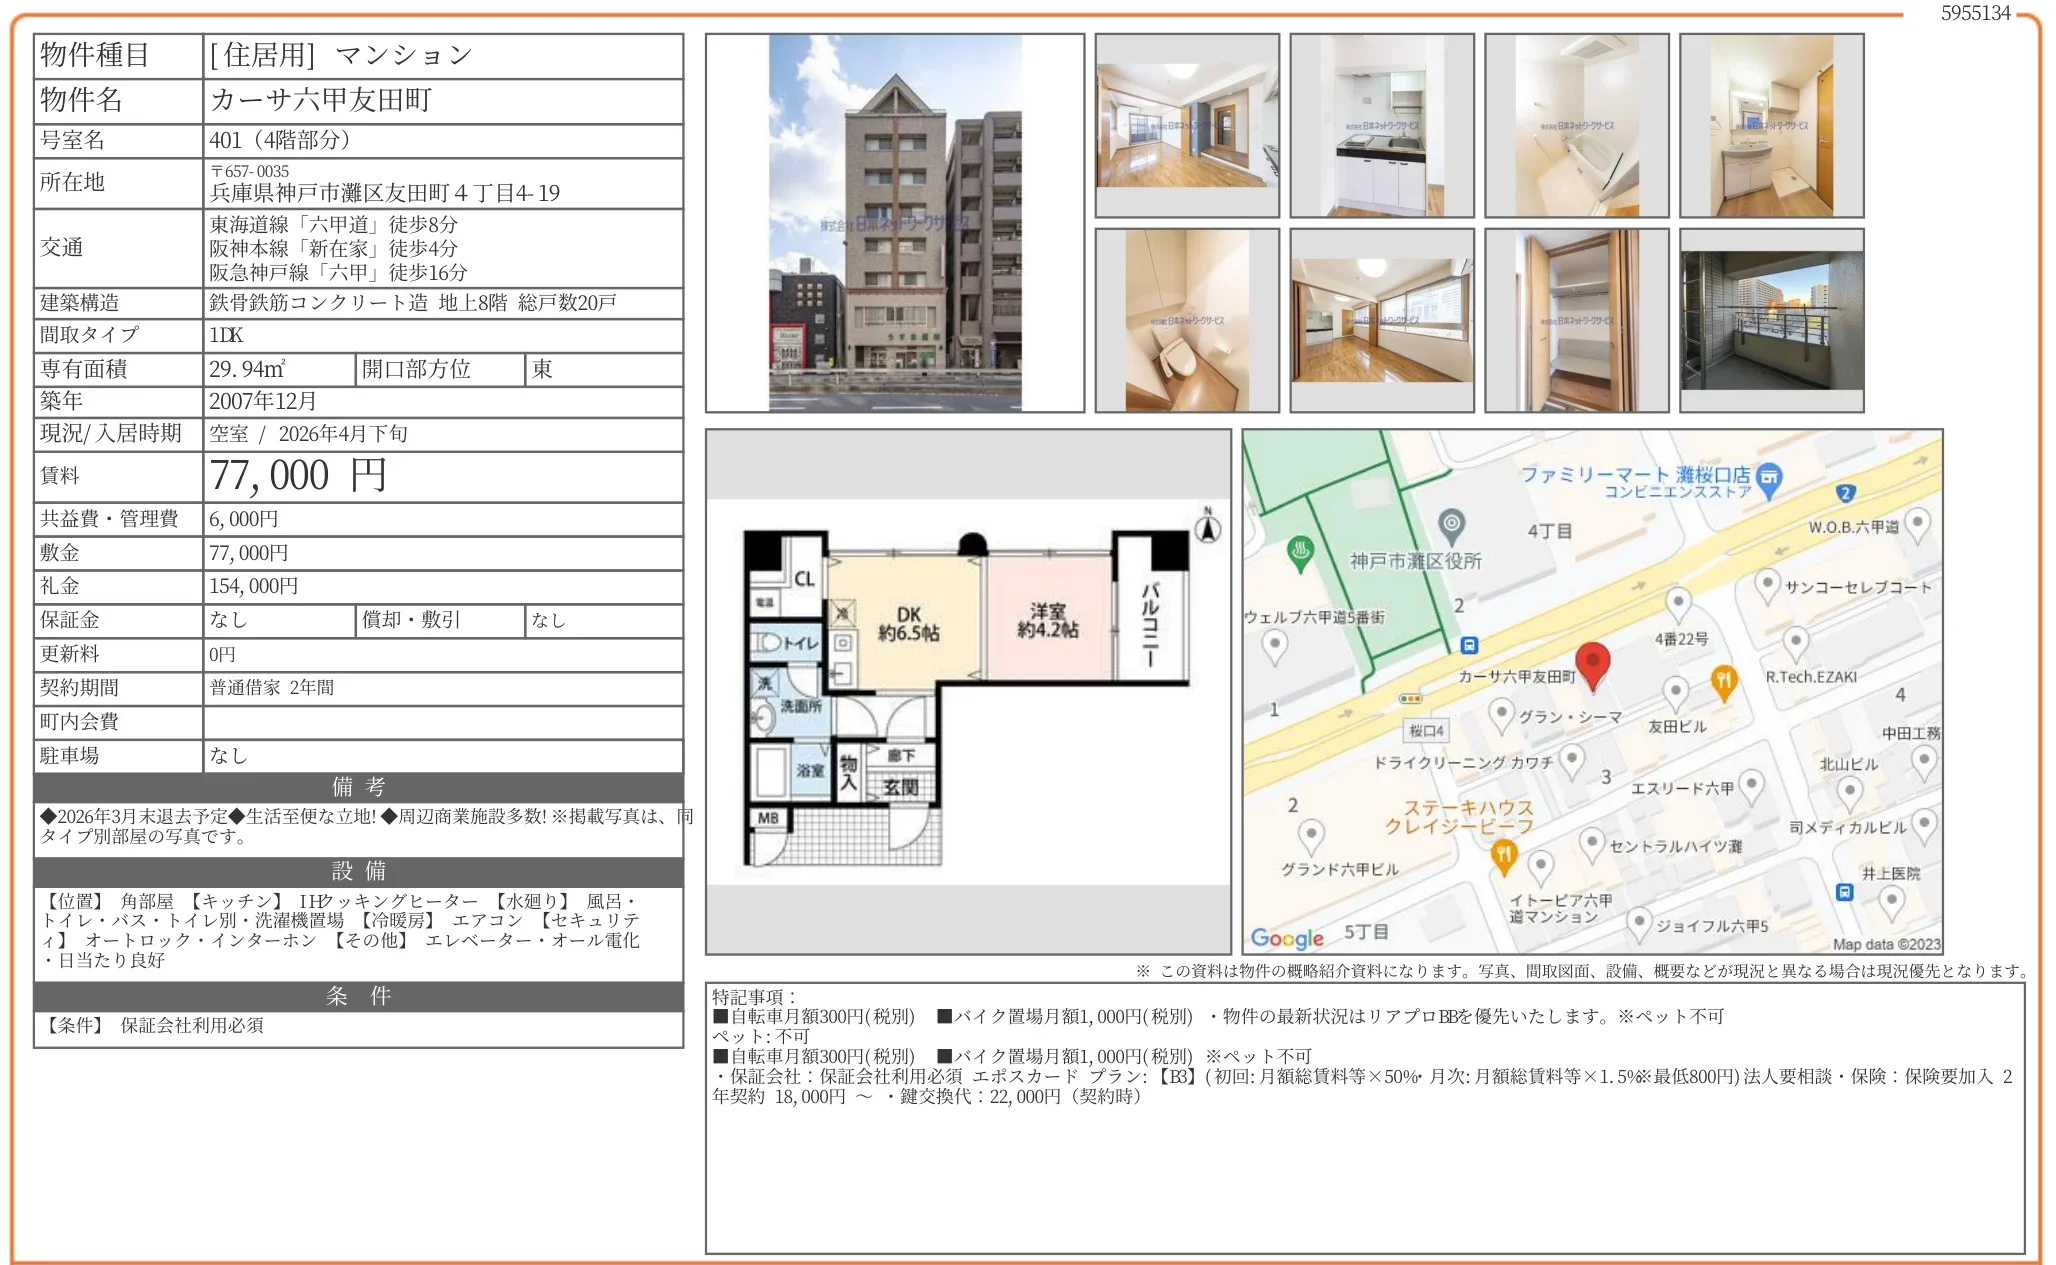Open the kitchen unit photo thumbnail
Image resolution: width=2056 pixels, height=1265 pixels.
(x=1381, y=126)
